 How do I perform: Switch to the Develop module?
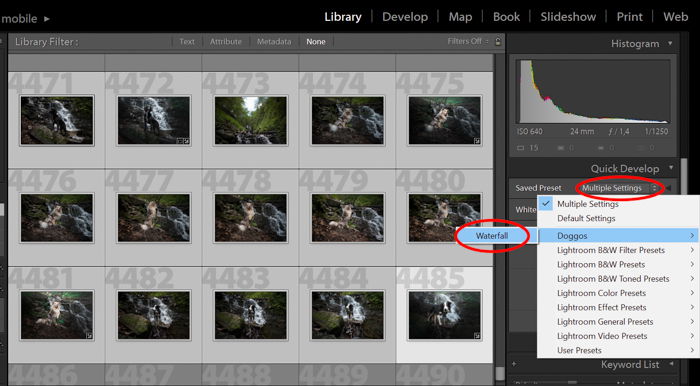pyautogui.click(x=405, y=17)
